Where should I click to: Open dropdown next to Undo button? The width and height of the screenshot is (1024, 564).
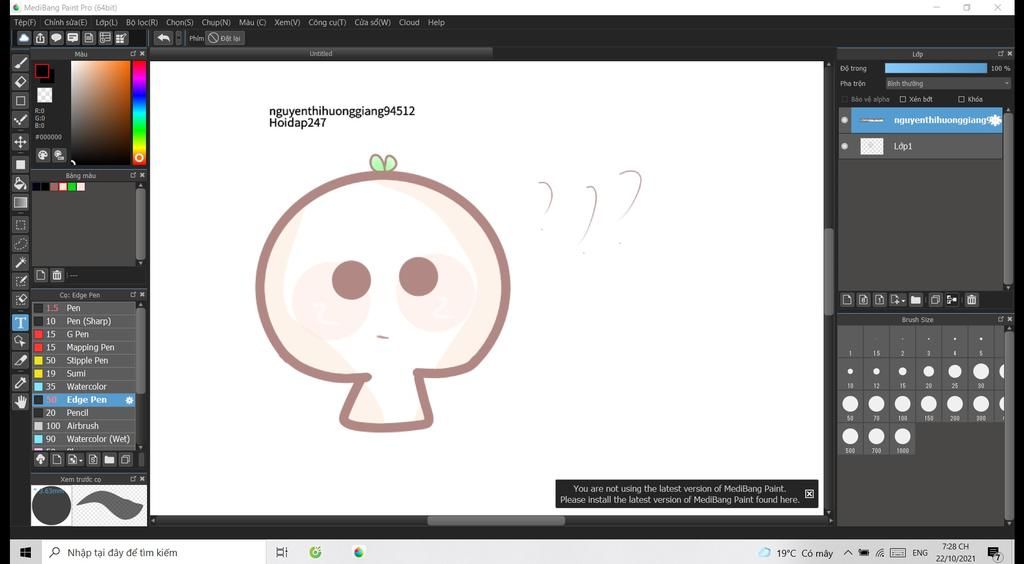point(179,38)
